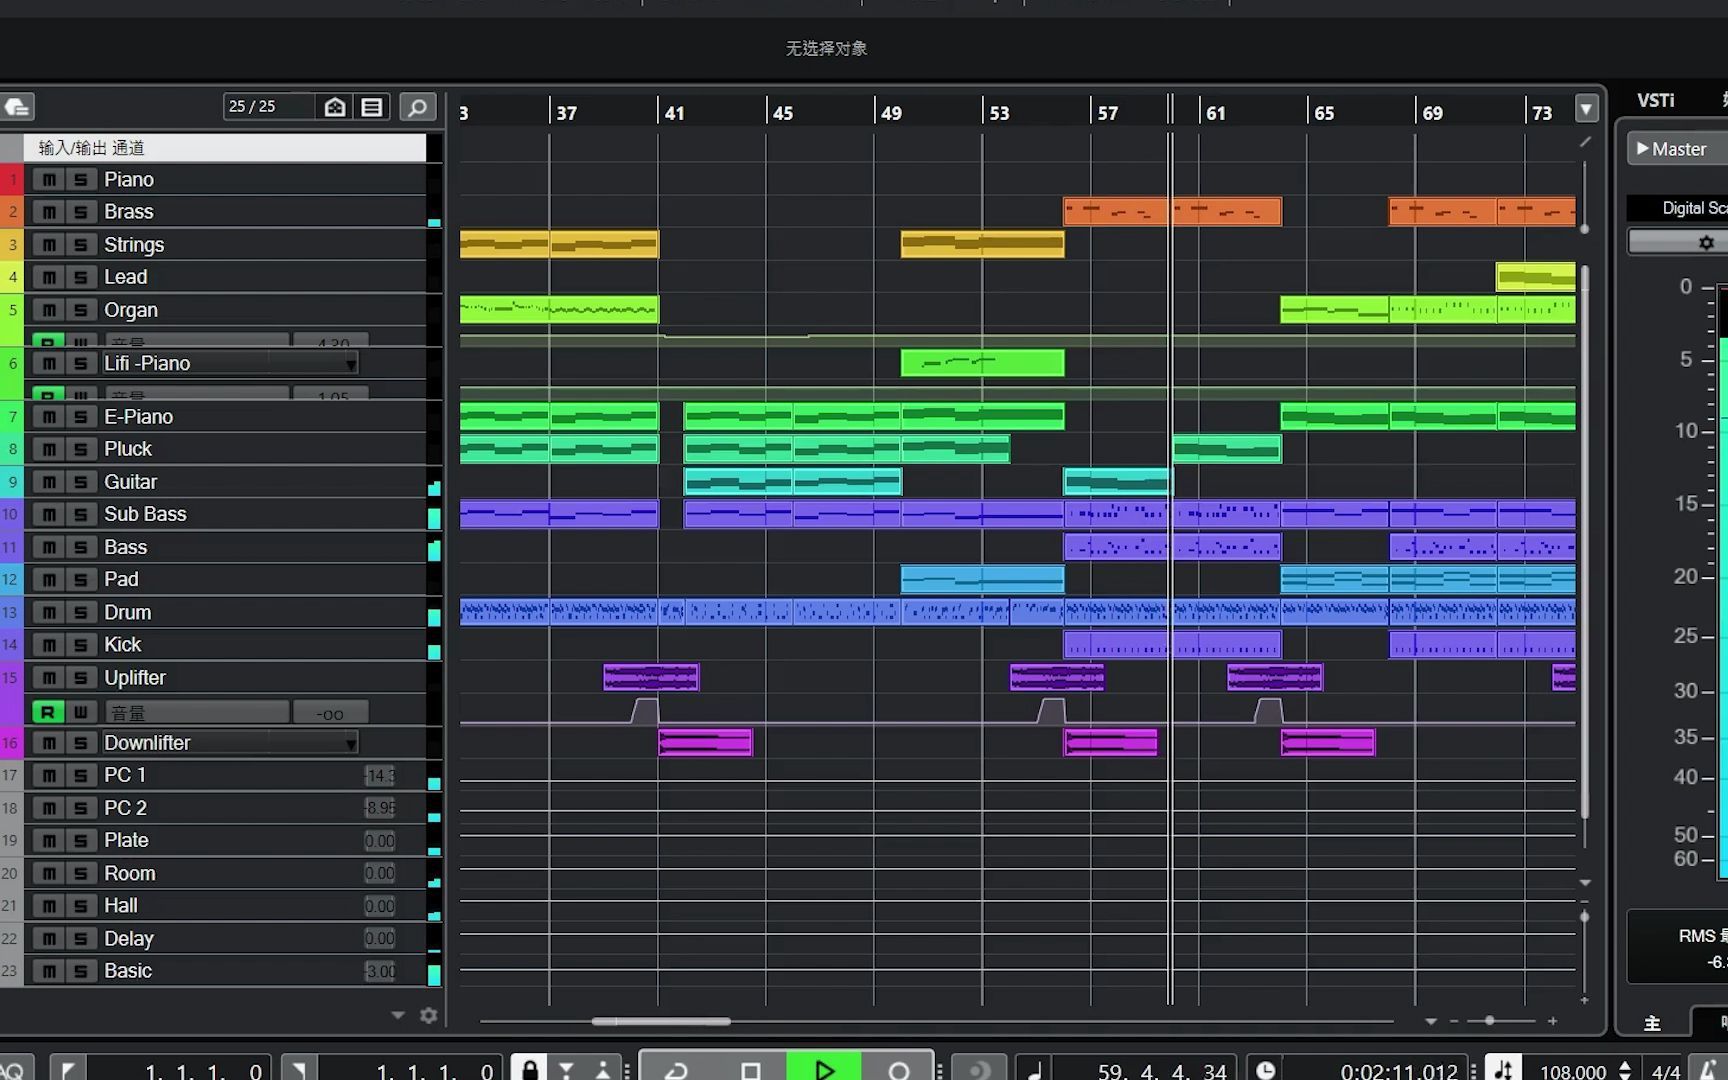Viewport: 1728px width, 1080px height.
Task: Open the track presets list icon
Action: (372, 107)
